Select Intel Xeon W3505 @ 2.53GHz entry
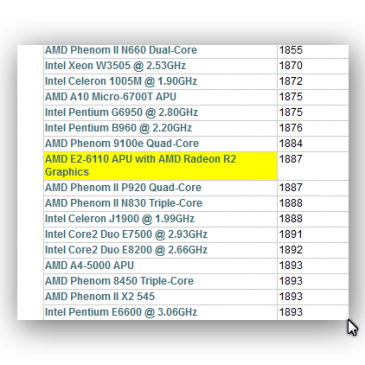Screen dimensions: 365x365 115,65
